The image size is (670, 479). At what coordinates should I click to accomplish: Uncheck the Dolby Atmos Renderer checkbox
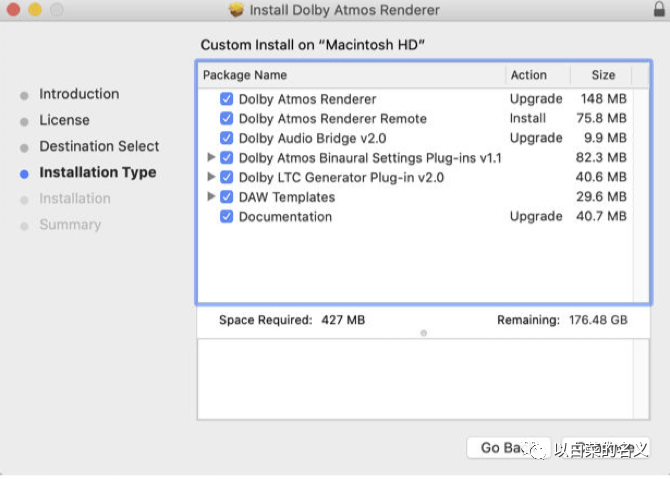coord(226,99)
